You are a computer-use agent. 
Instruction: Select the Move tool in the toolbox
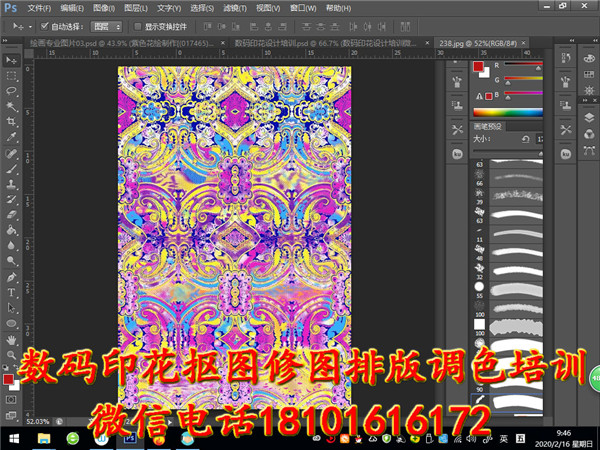click(11, 59)
